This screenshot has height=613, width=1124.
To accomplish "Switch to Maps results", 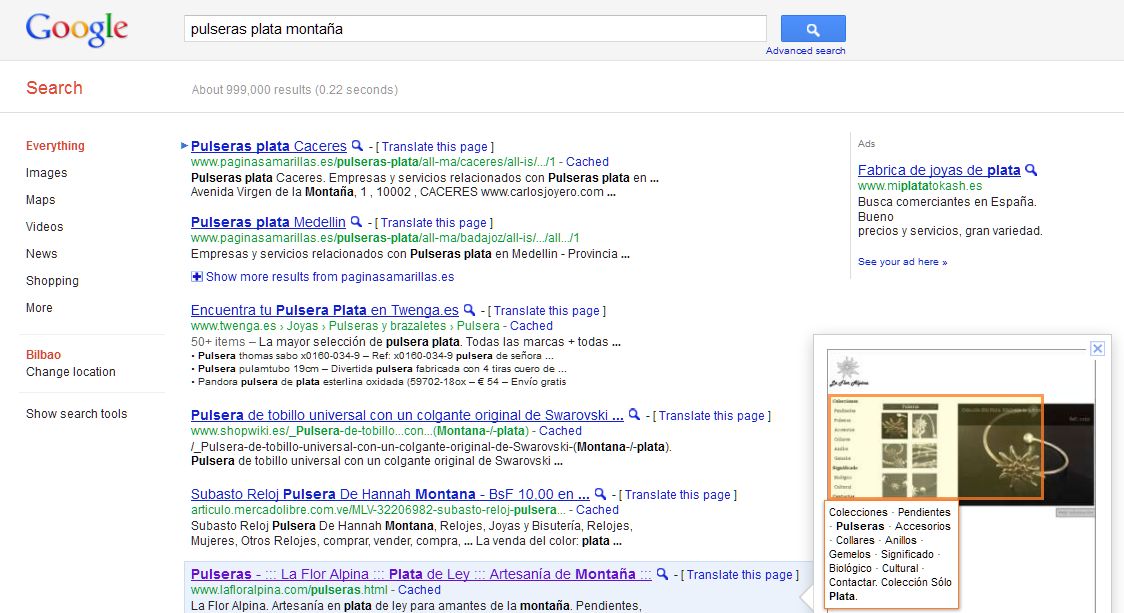I will 40,200.
